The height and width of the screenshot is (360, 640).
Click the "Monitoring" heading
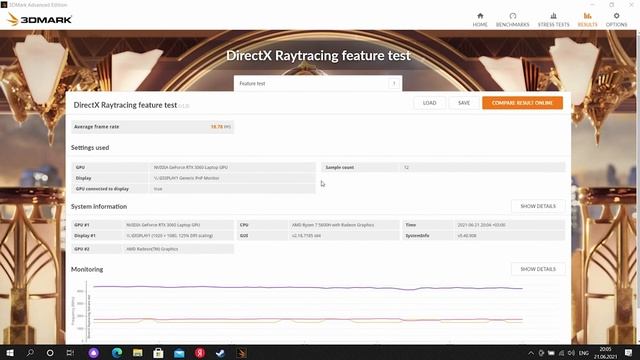click(x=87, y=269)
